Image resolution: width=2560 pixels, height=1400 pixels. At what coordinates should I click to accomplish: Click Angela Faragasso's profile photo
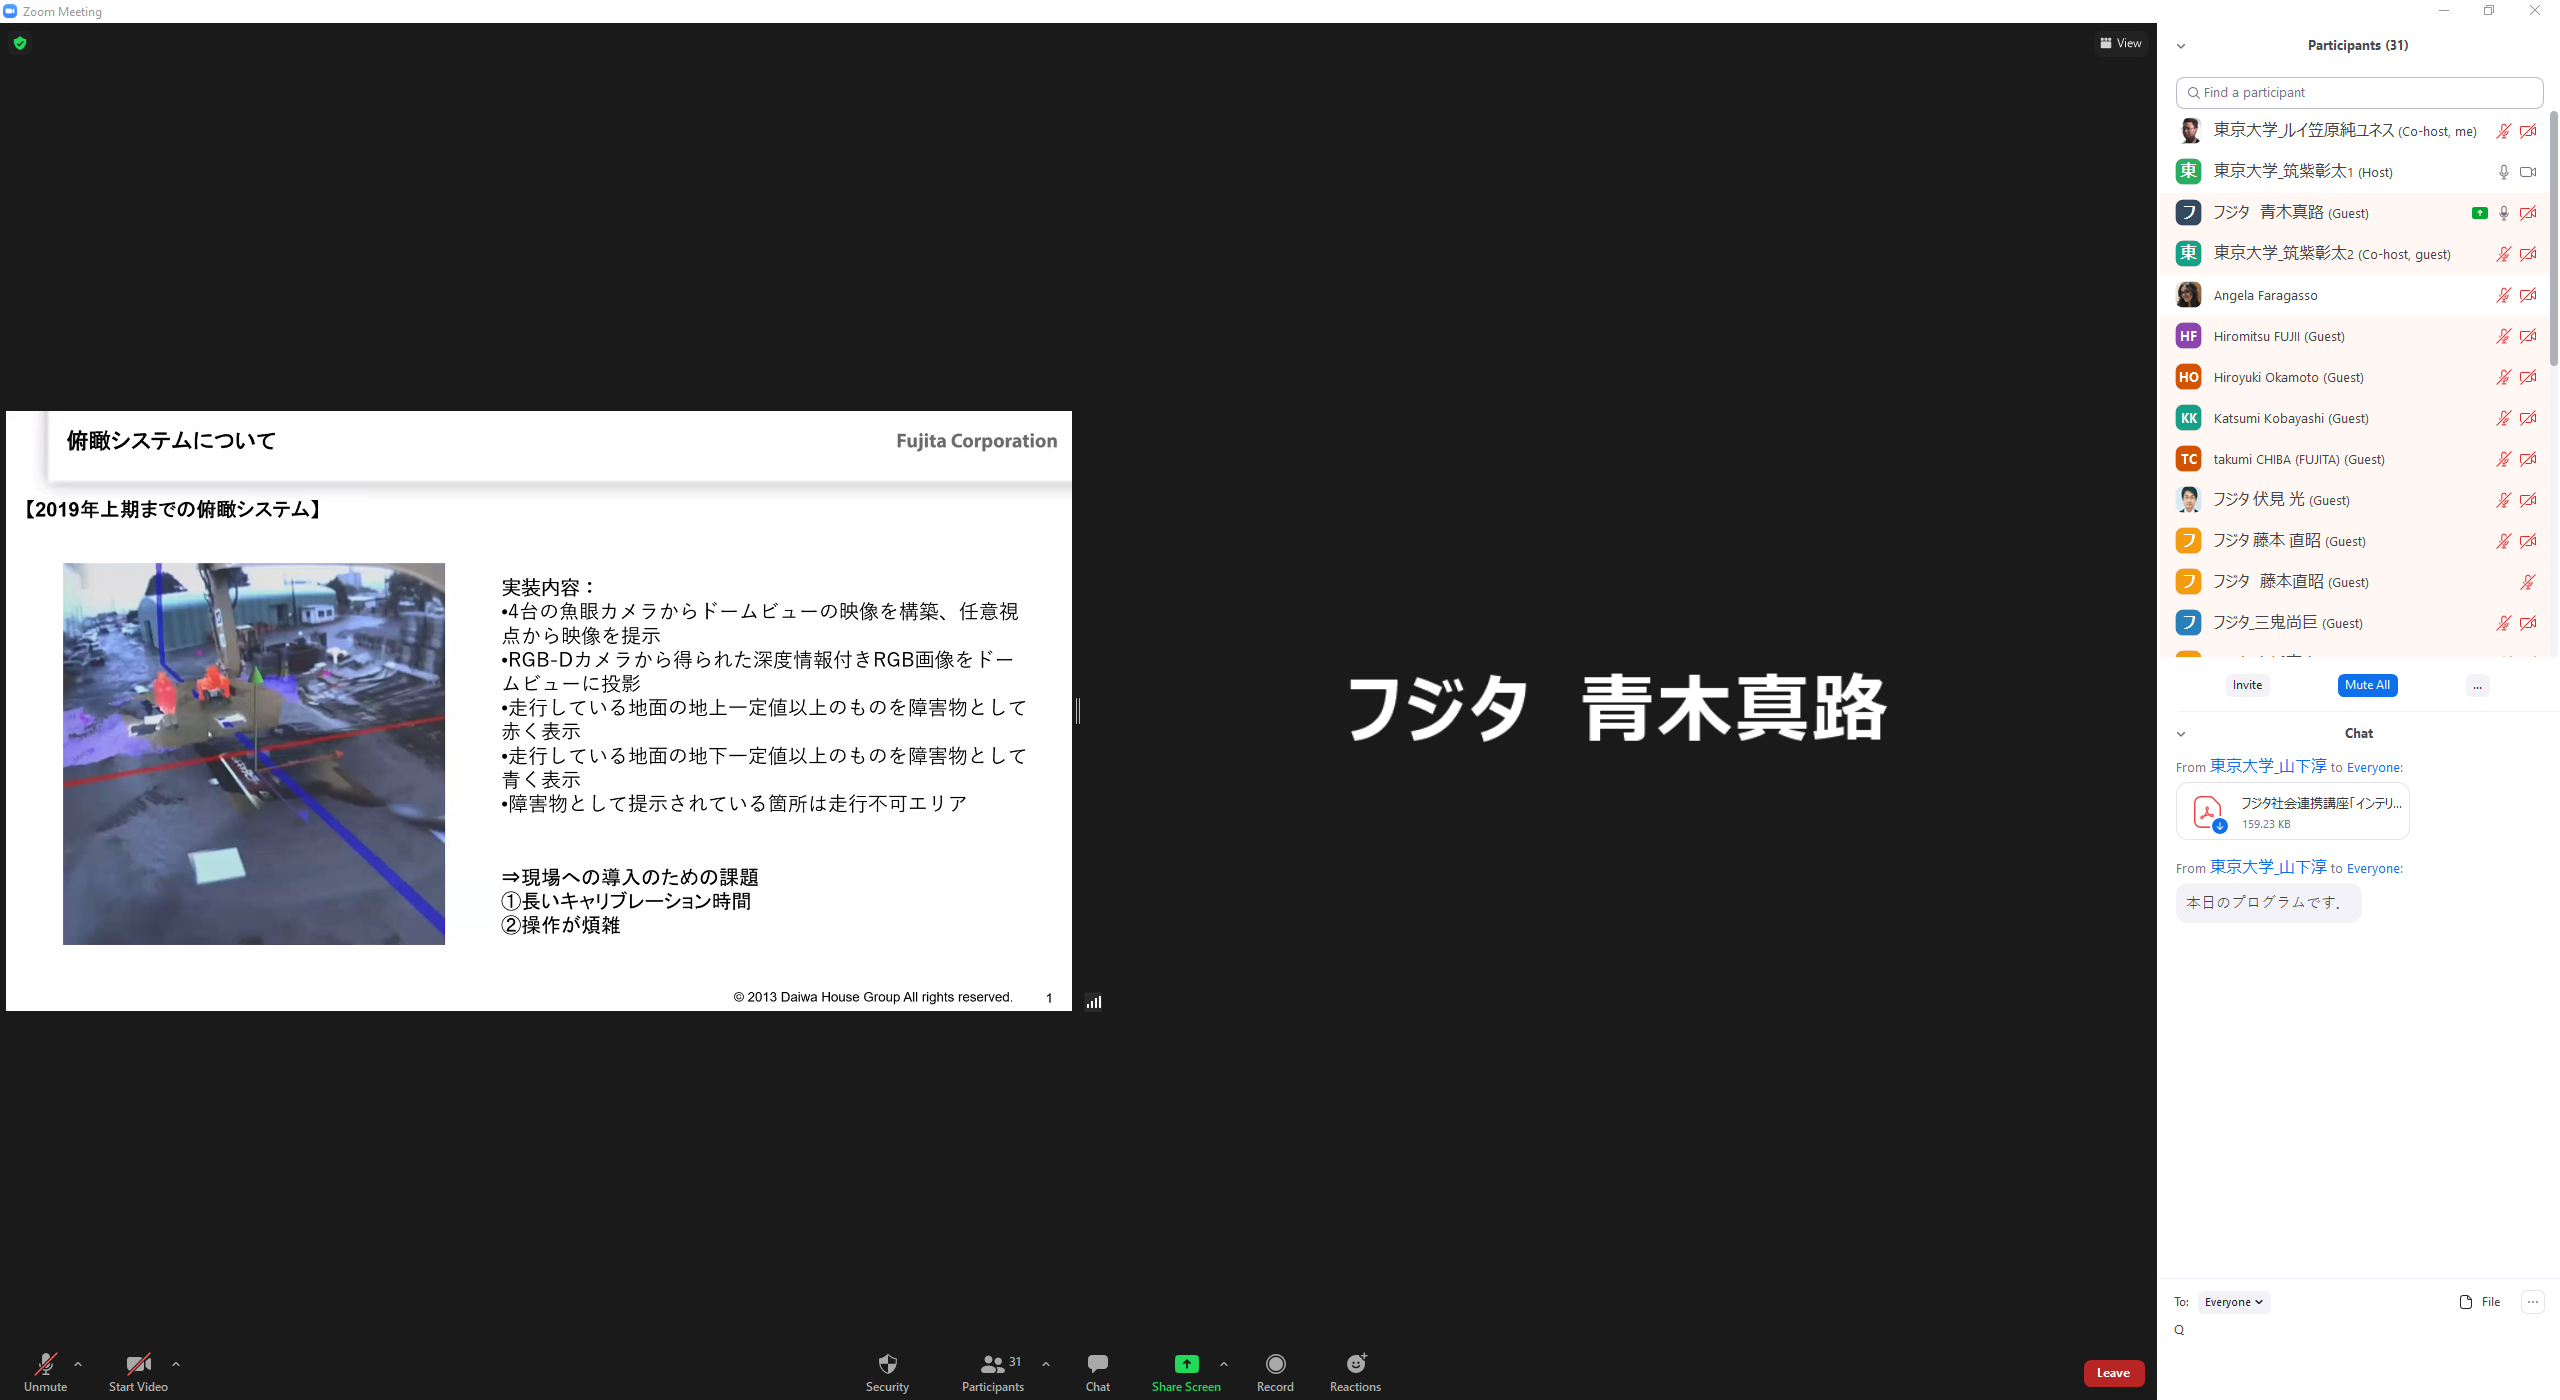[2188, 295]
